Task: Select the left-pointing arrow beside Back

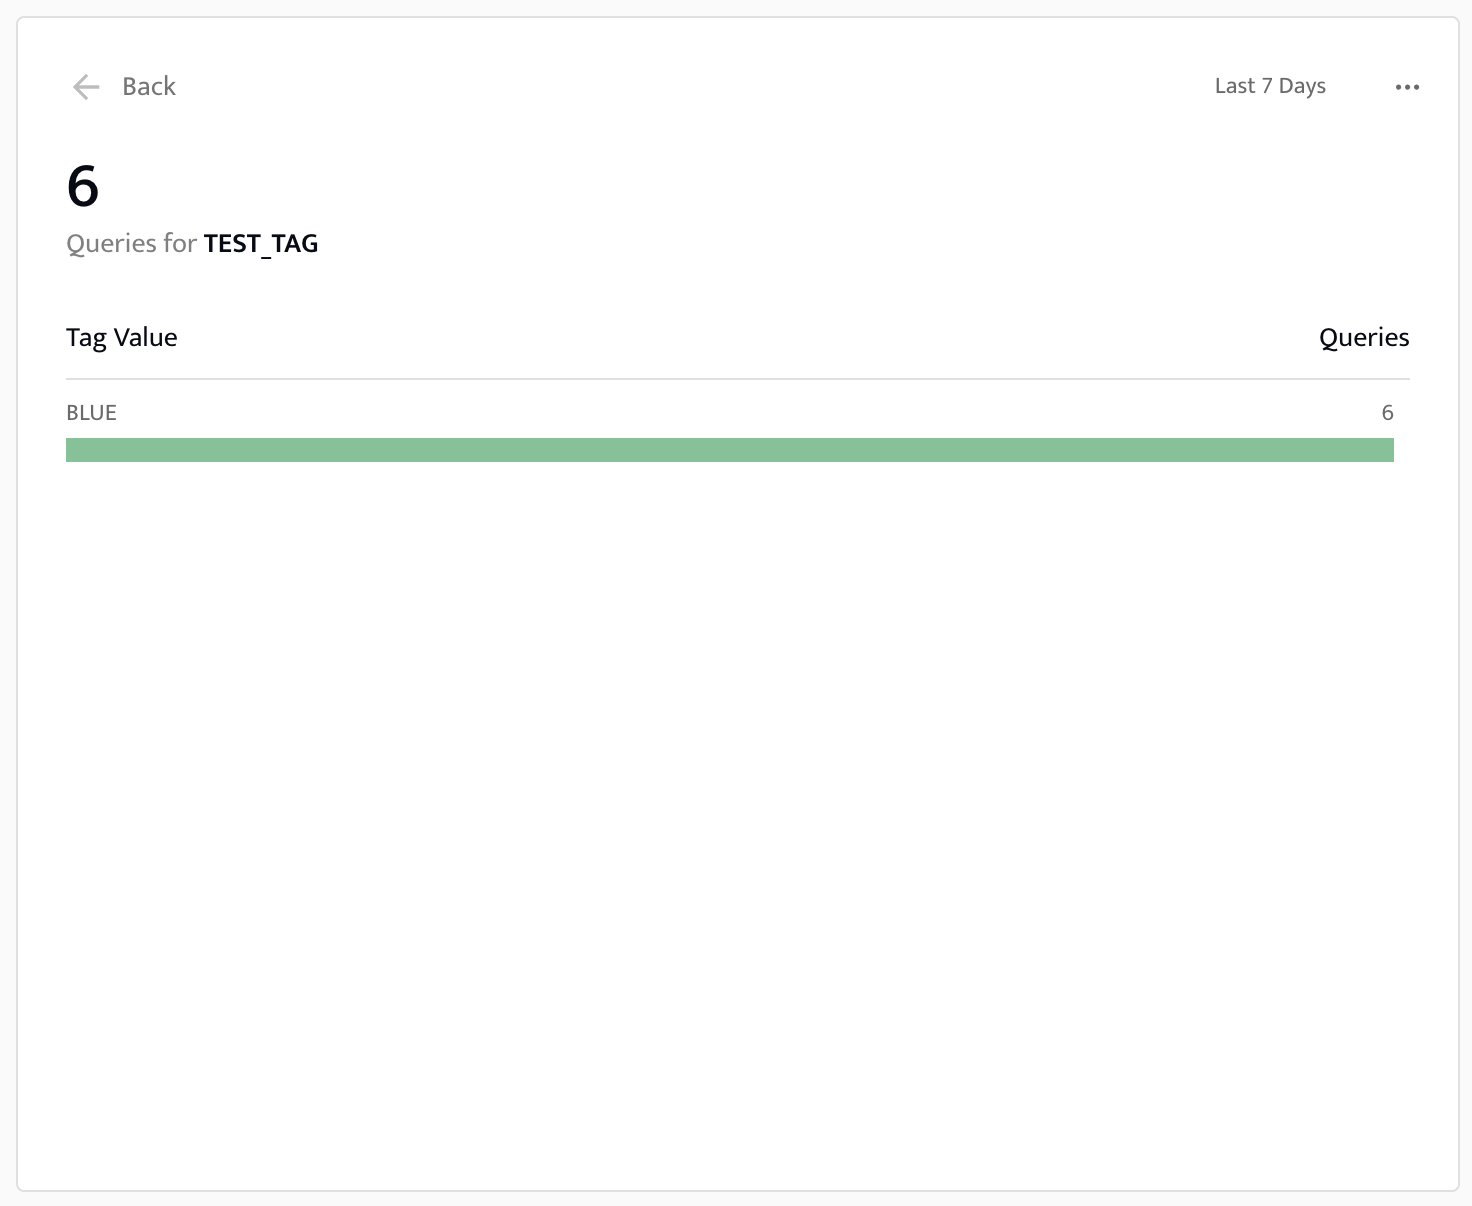Action: click(x=86, y=87)
